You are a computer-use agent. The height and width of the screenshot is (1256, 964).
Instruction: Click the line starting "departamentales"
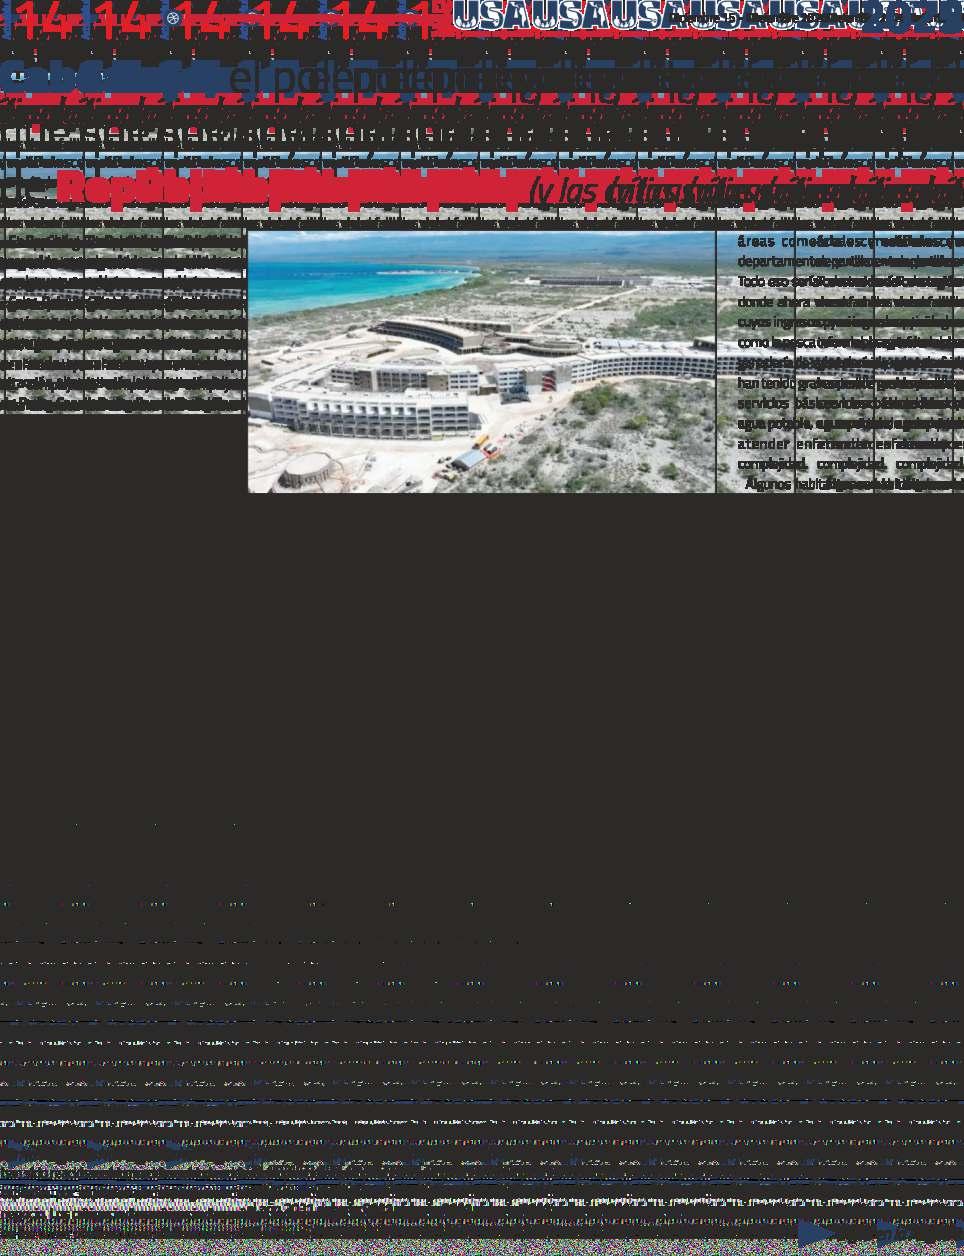(850, 261)
